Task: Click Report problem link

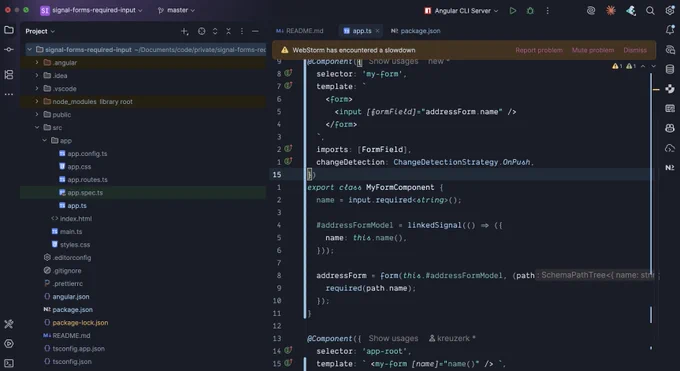Action: tap(539, 50)
